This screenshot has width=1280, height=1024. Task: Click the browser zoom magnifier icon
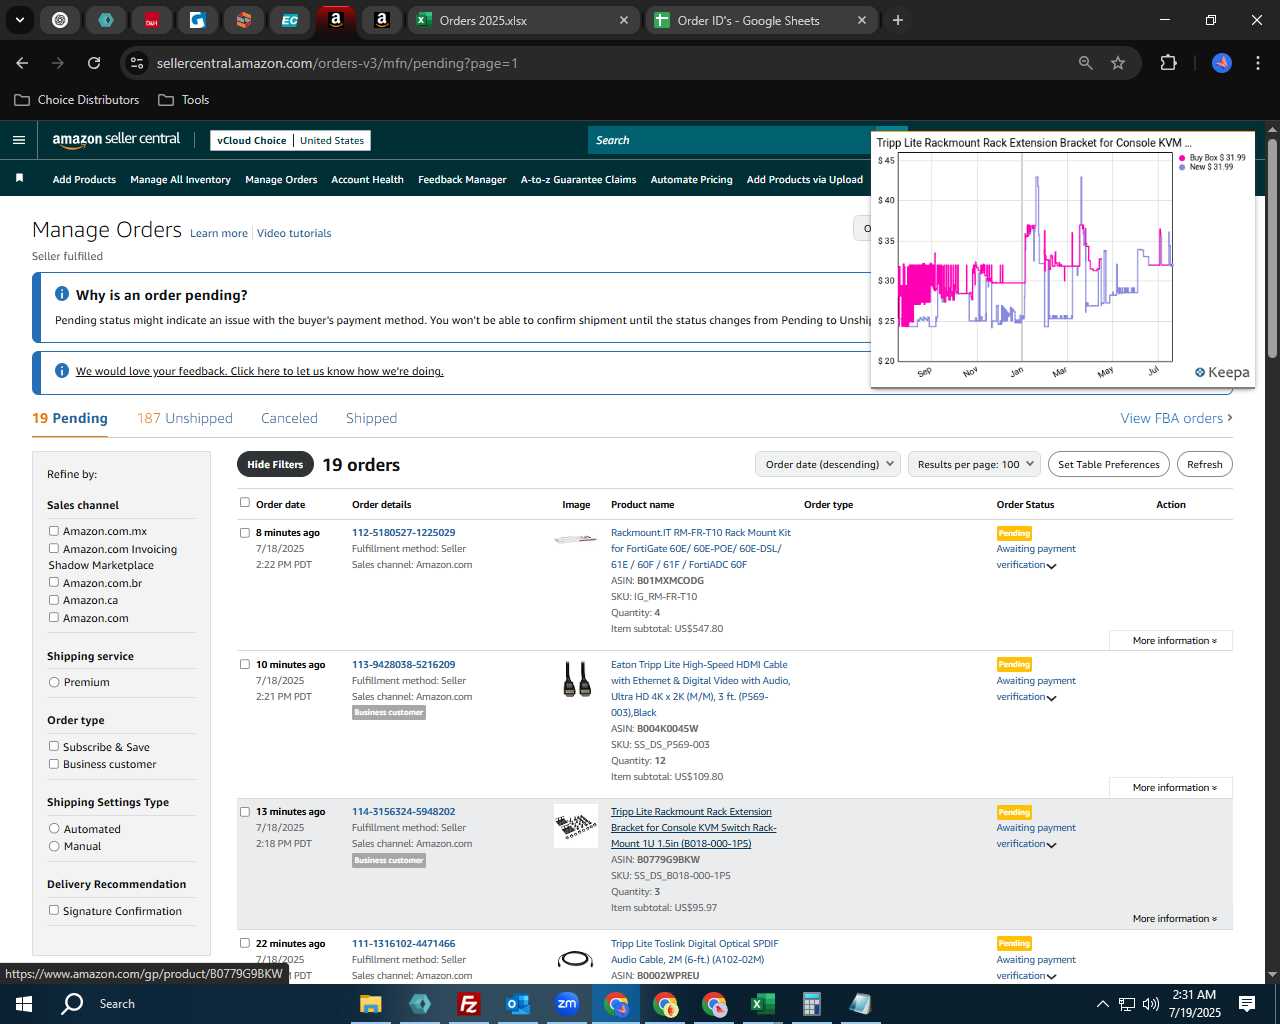point(1086,63)
